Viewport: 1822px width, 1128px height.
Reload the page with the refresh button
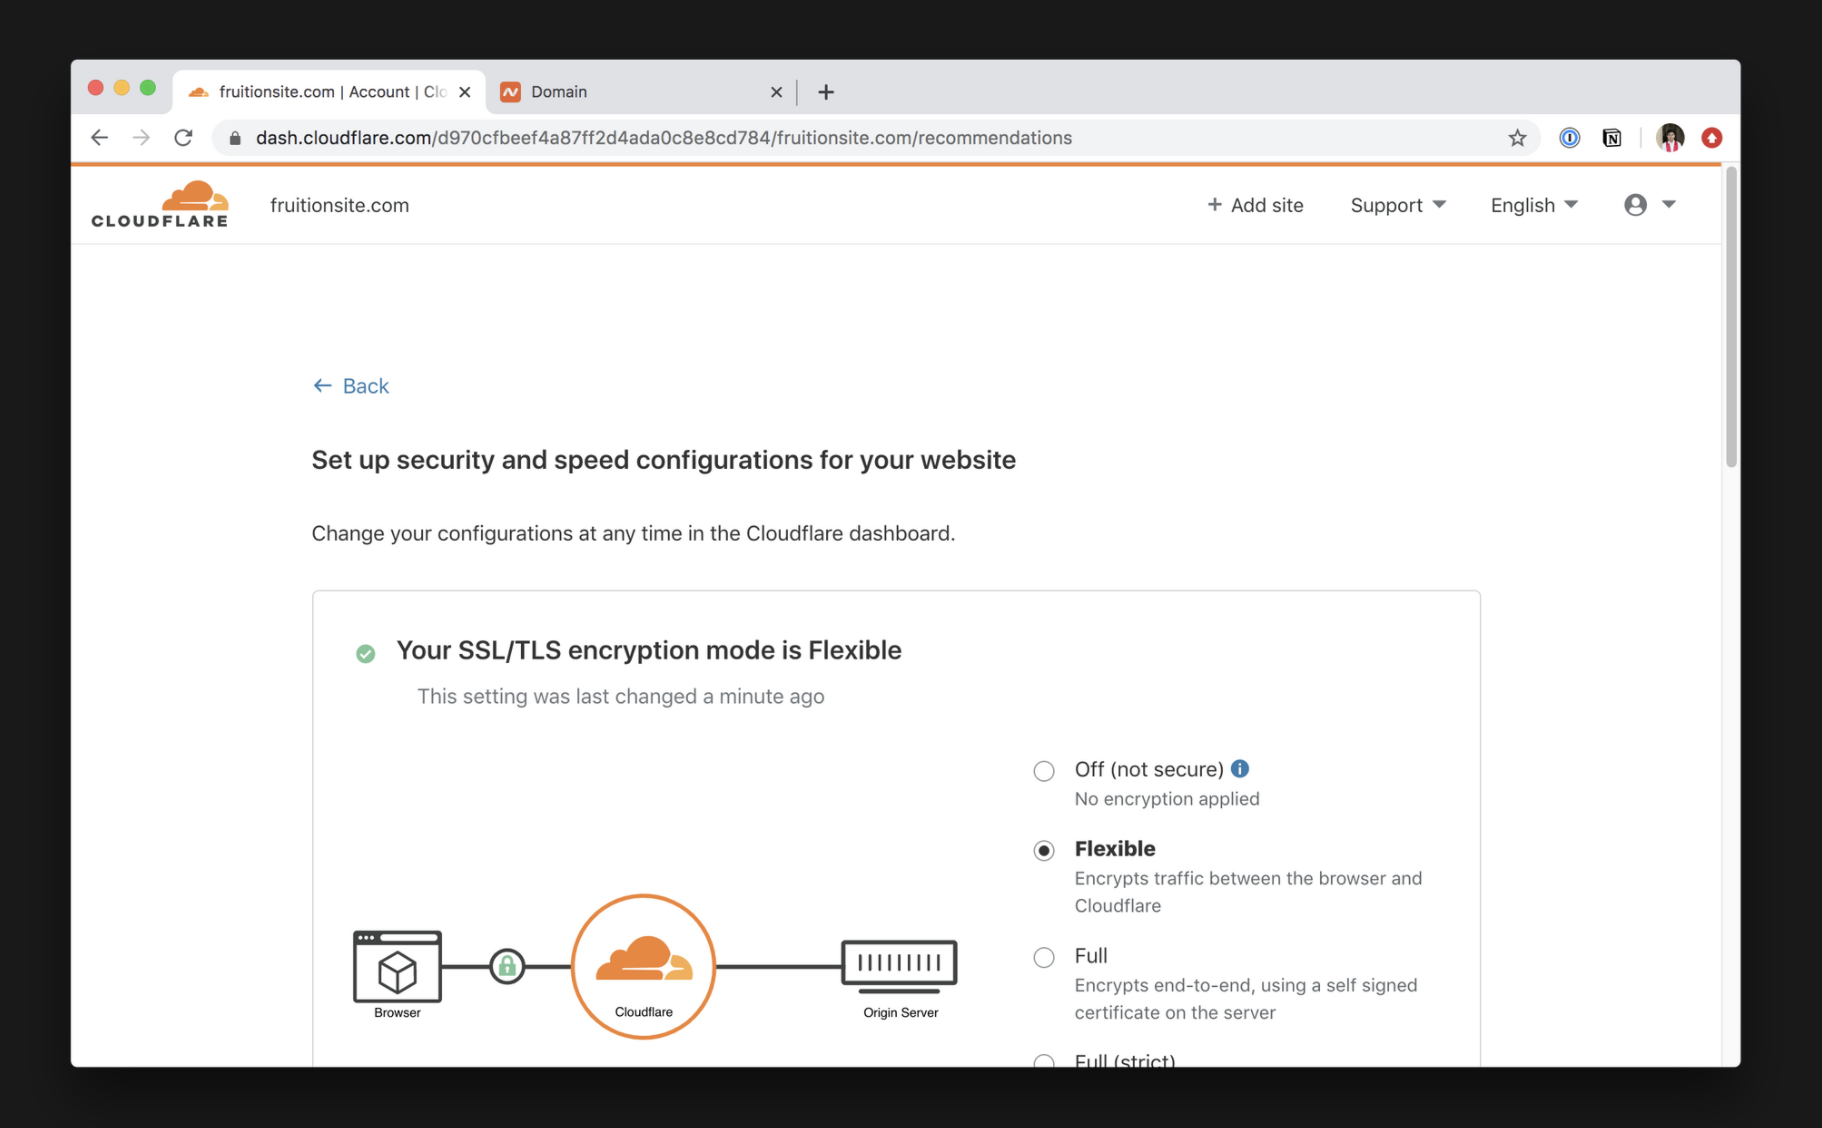(x=183, y=138)
